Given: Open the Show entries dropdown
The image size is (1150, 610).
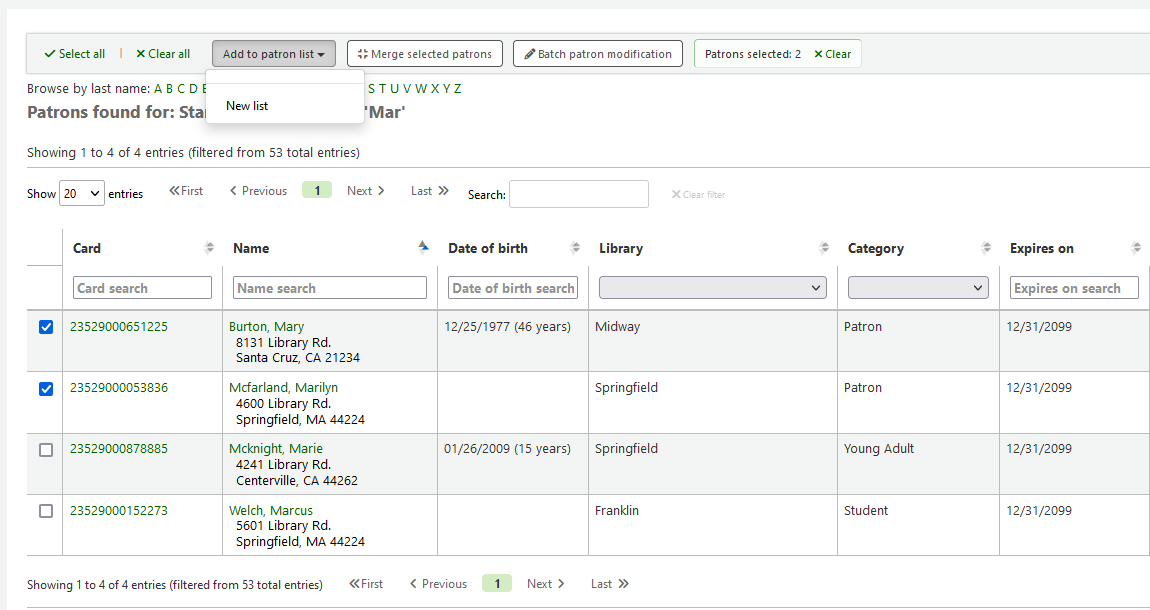Looking at the screenshot, I should pos(81,193).
